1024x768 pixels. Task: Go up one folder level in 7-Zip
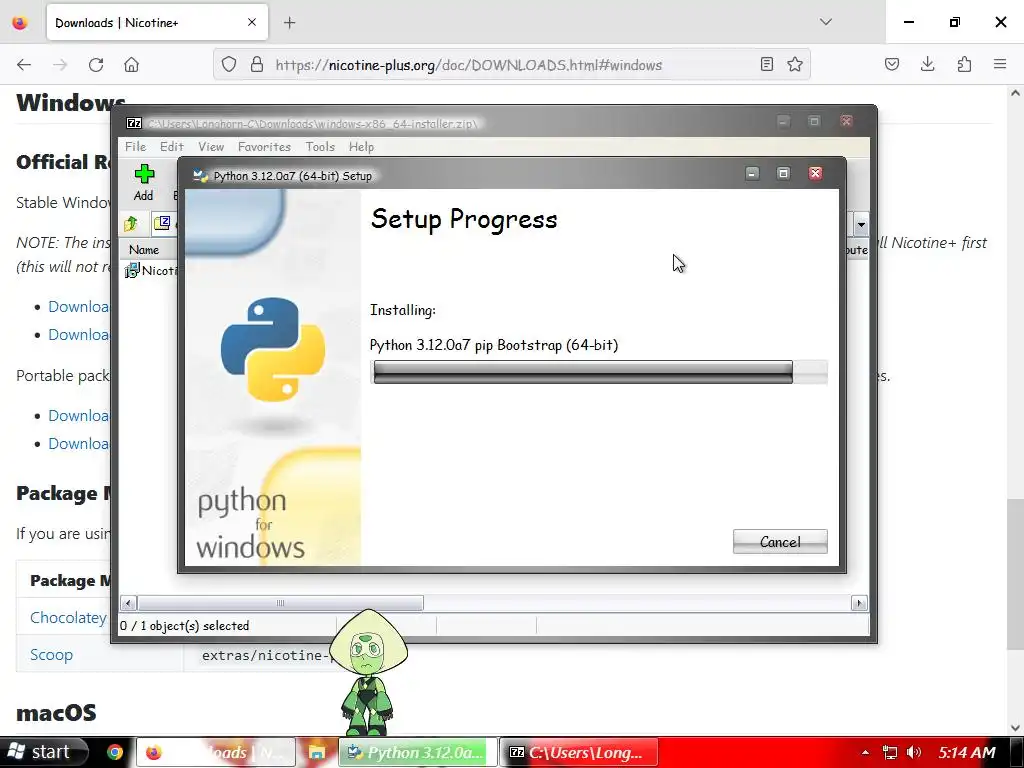[x=131, y=224]
